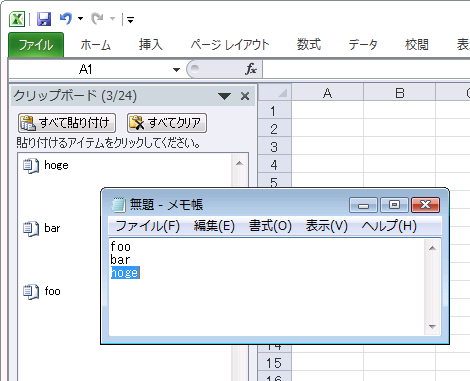Select column B header
The width and height of the screenshot is (470, 381).
point(399,93)
